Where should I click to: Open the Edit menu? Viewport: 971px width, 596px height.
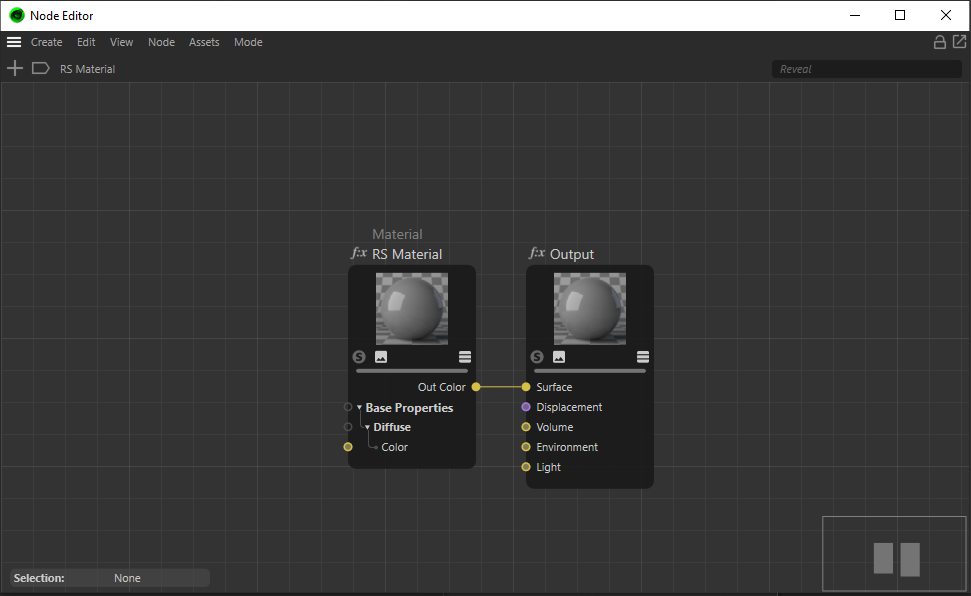tap(86, 42)
